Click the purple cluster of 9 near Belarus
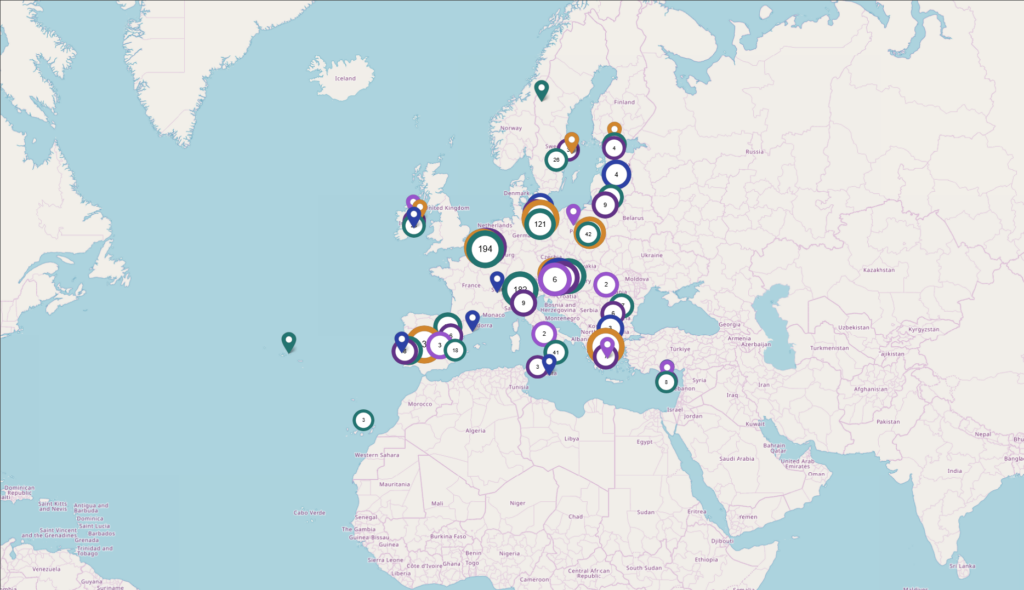Screen dimensions: 1024x590 point(605,205)
